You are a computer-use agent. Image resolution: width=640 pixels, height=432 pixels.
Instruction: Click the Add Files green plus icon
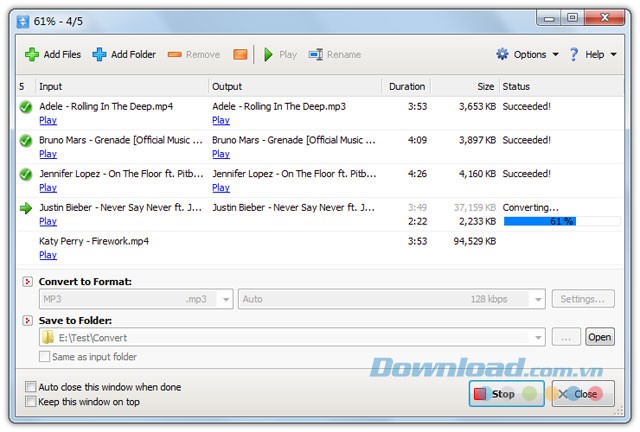[x=31, y=54]
